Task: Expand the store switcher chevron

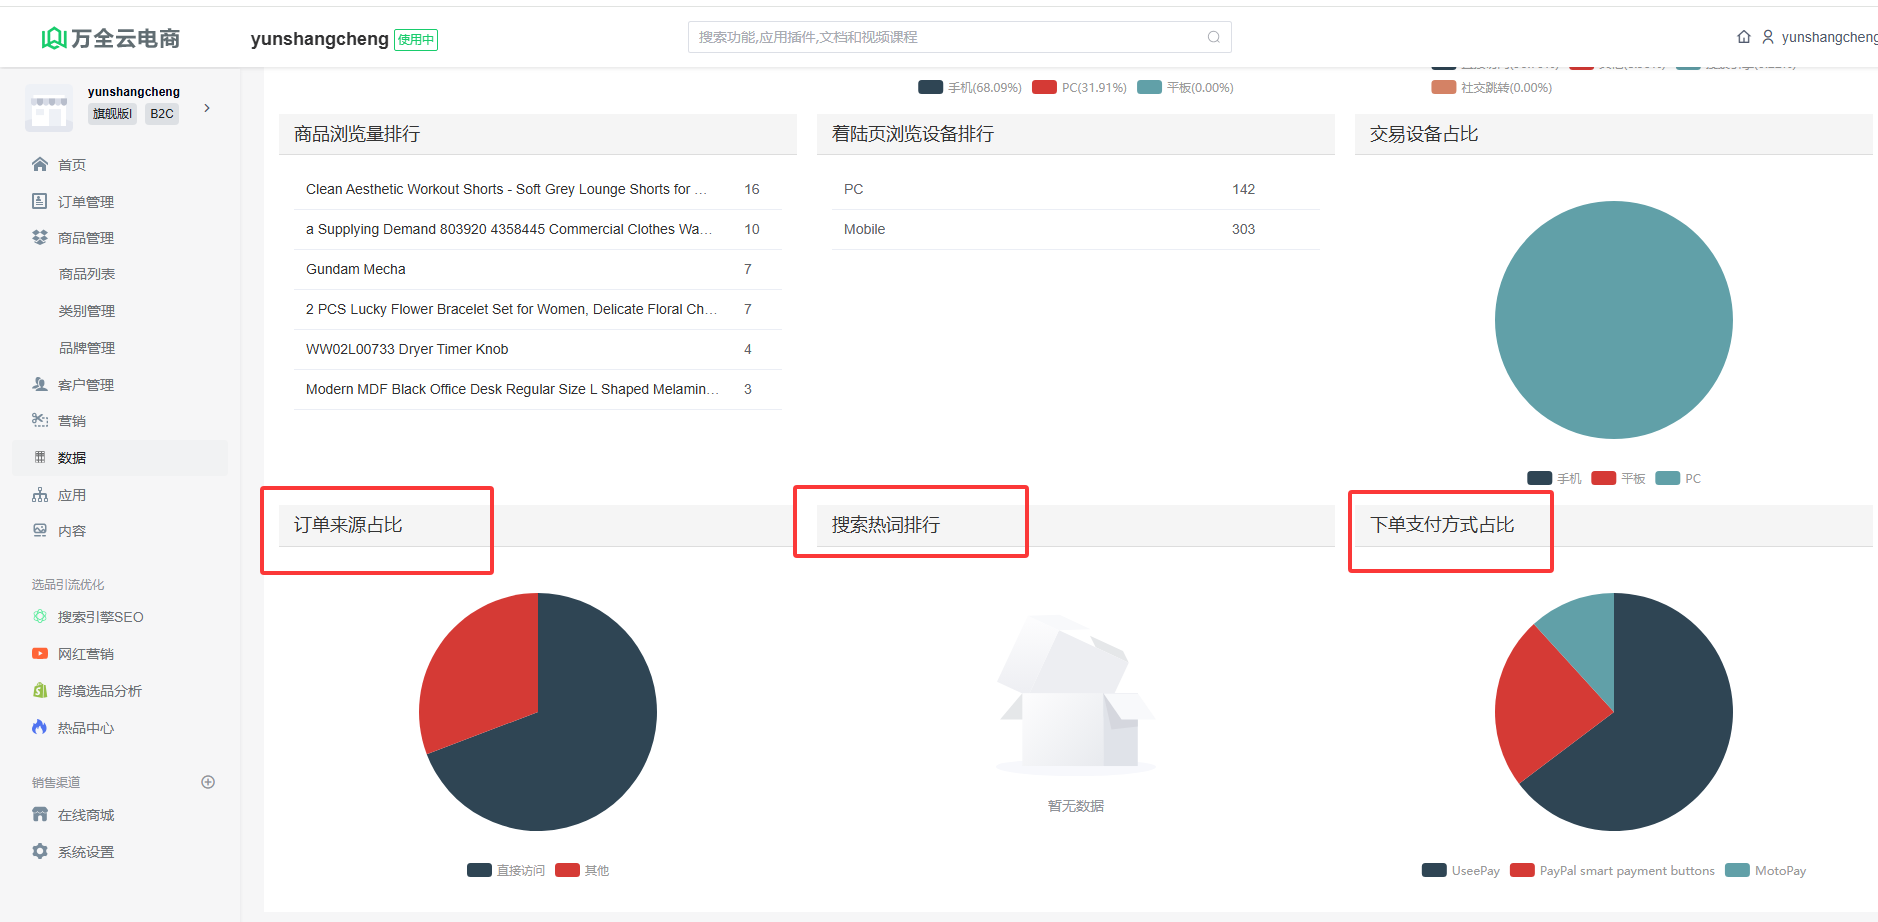Action: [207, 108]
